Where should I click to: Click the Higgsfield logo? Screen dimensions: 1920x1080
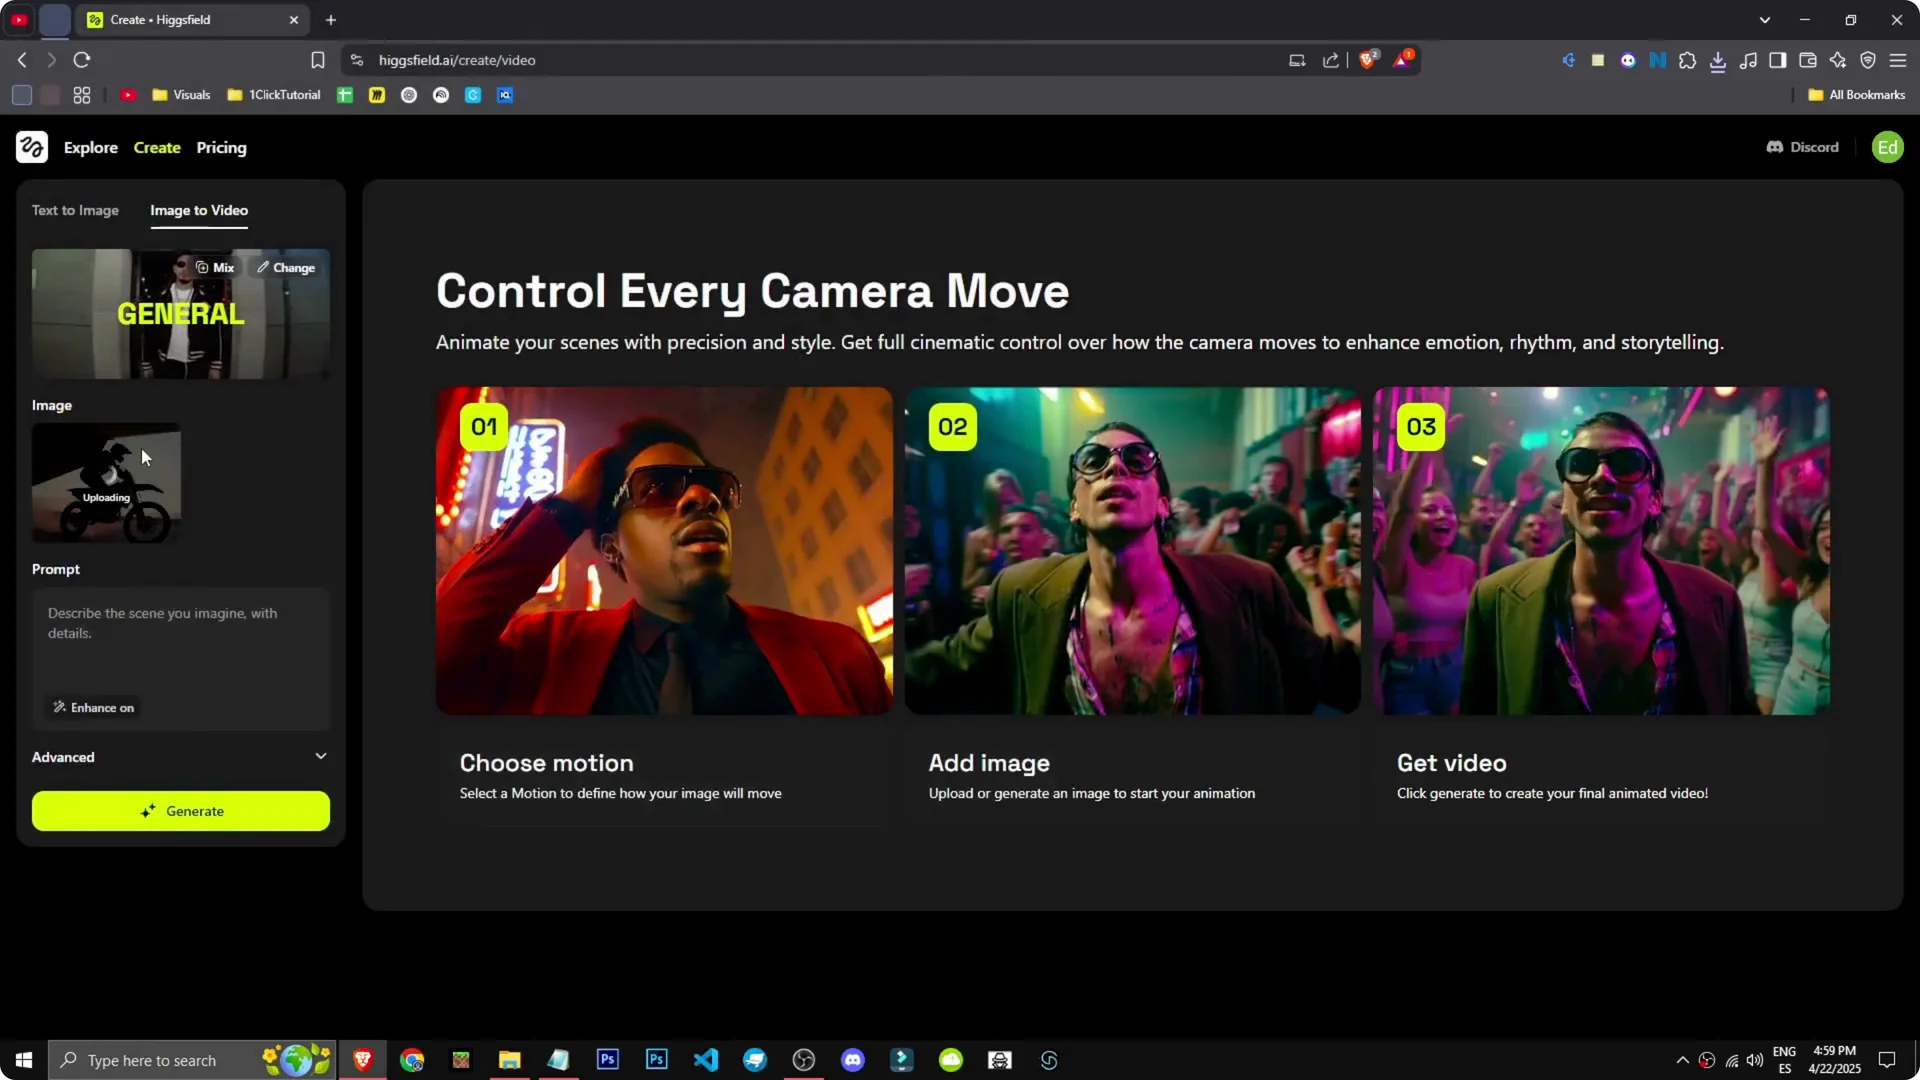coord(31,147)
